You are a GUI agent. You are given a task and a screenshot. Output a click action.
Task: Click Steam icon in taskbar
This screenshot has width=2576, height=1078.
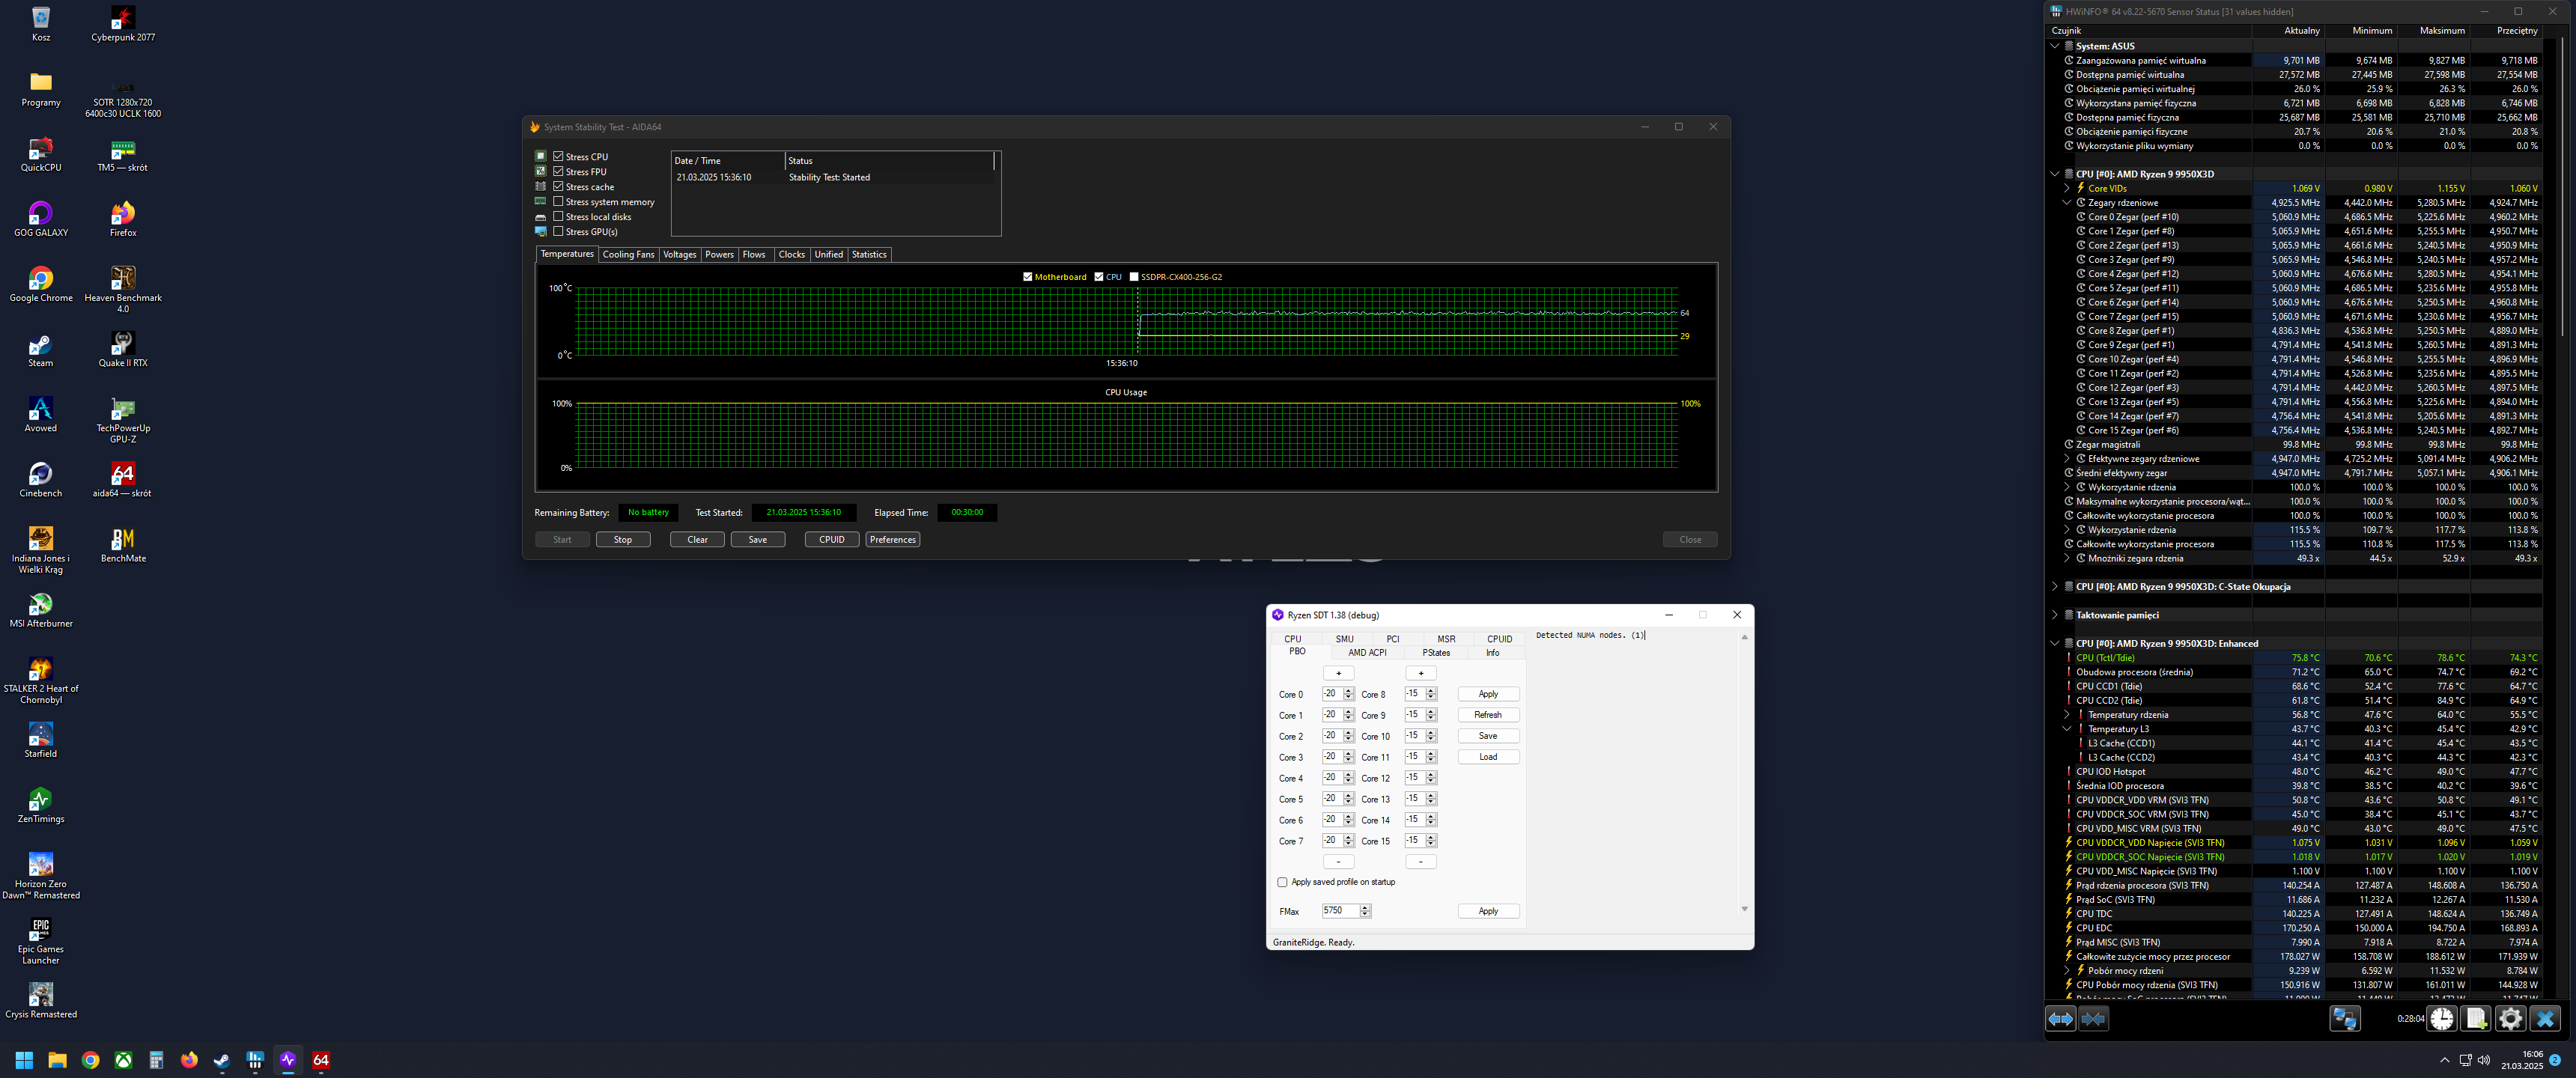click(x=222, y=1060)
